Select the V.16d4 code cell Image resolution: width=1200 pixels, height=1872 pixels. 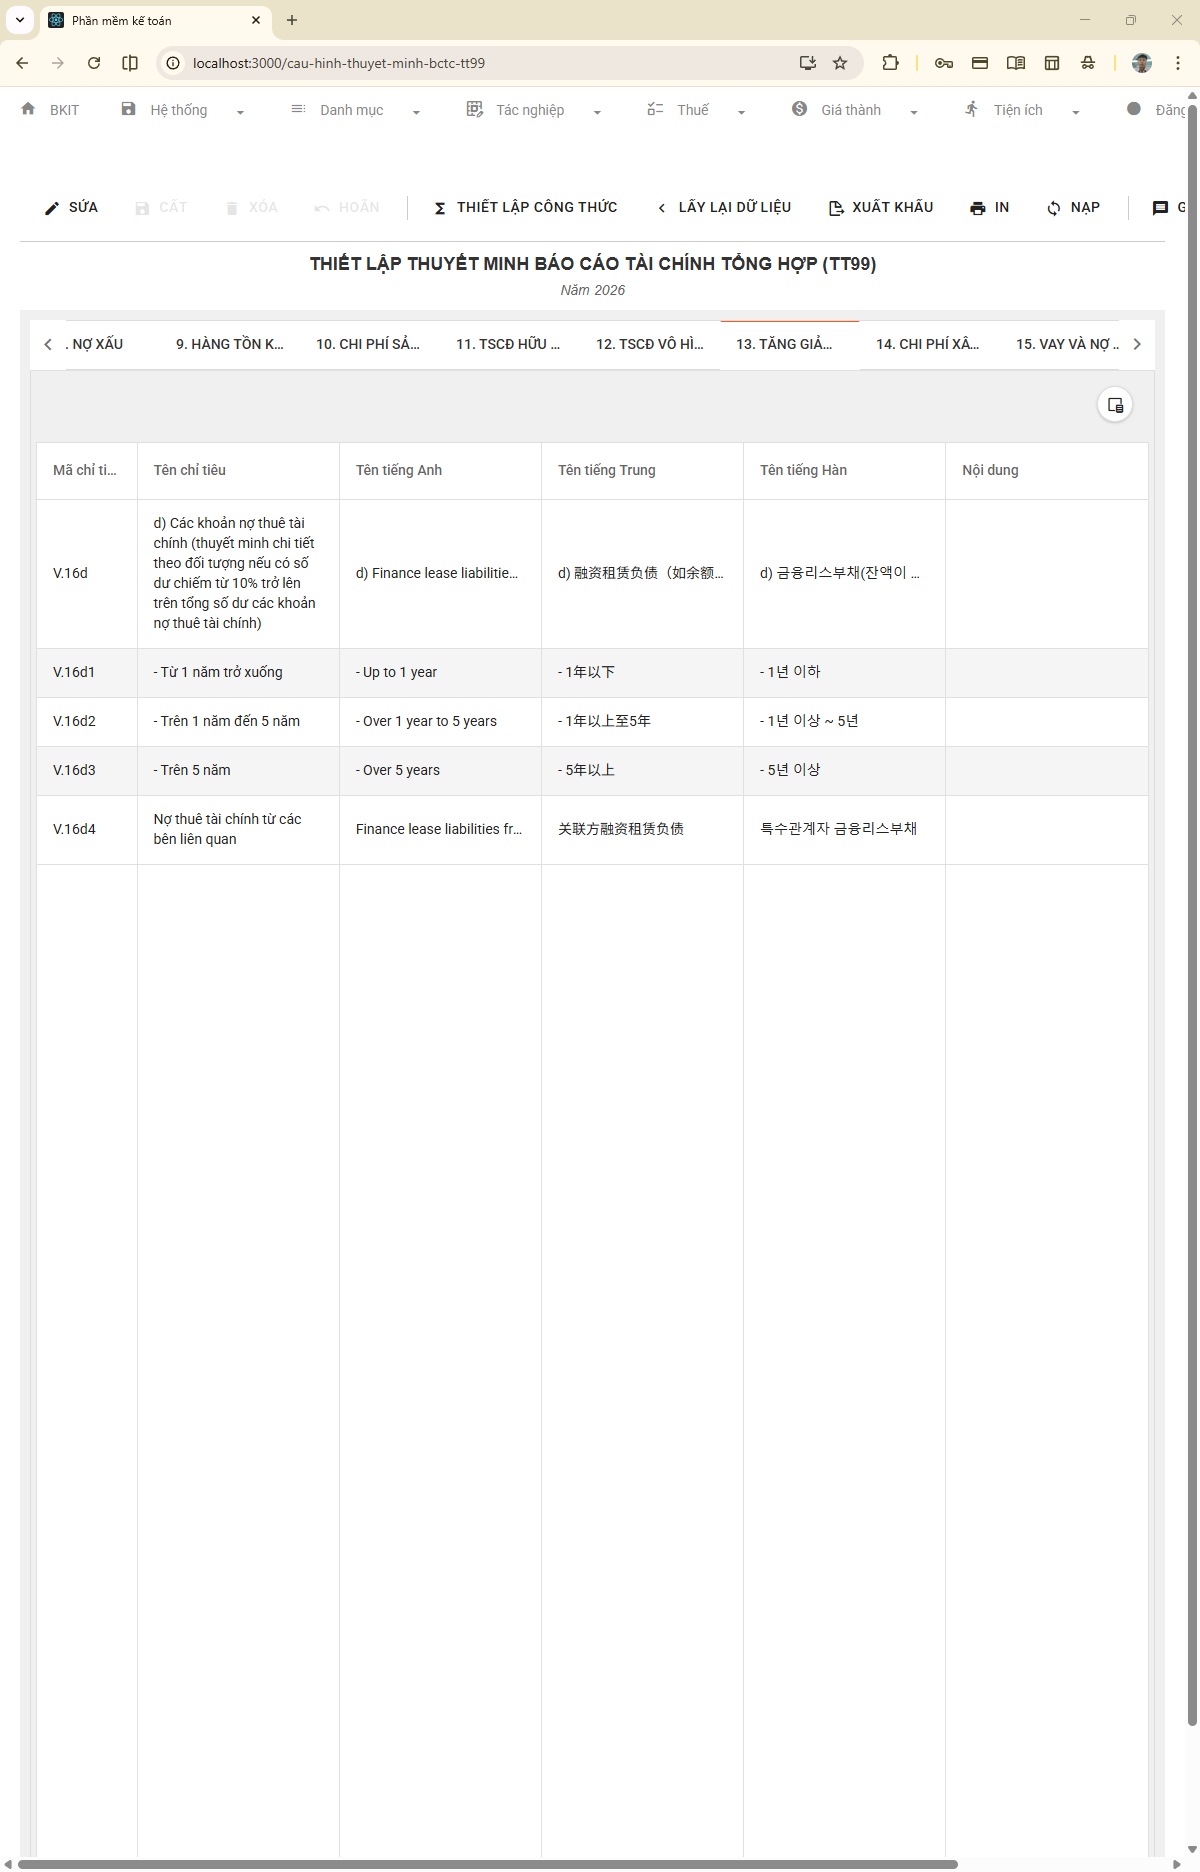[x=87, y=829]
